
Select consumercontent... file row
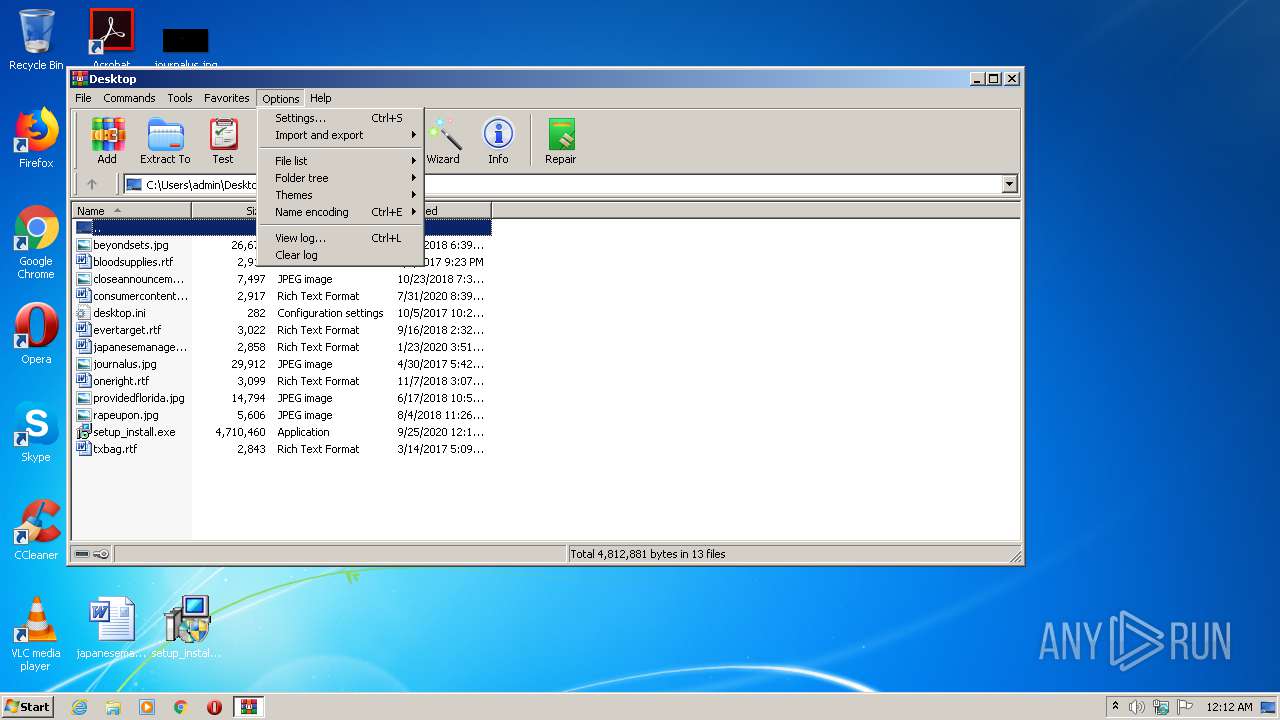[x=281, y=296]
